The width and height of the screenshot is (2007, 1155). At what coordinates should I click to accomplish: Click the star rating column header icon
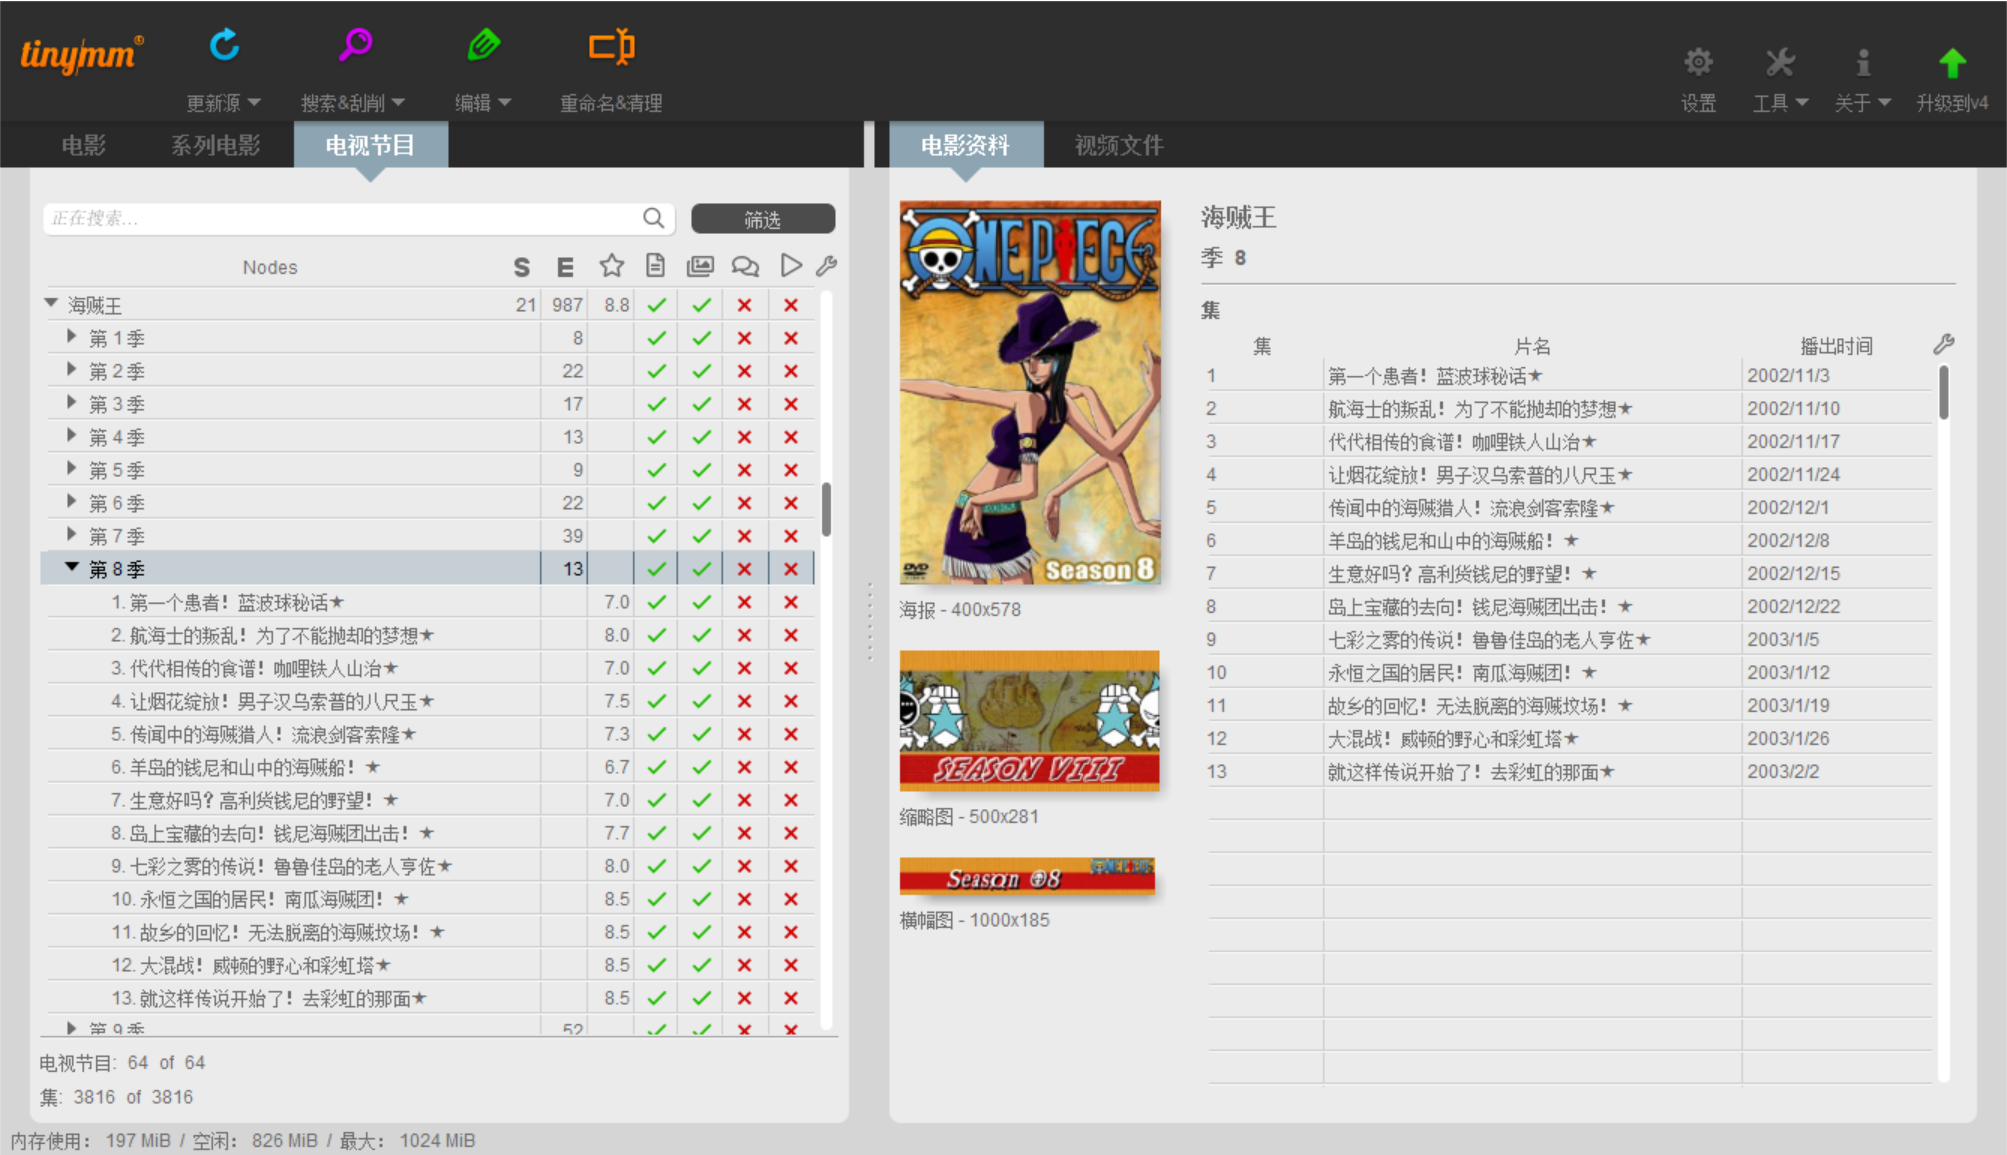pos(611,266)
